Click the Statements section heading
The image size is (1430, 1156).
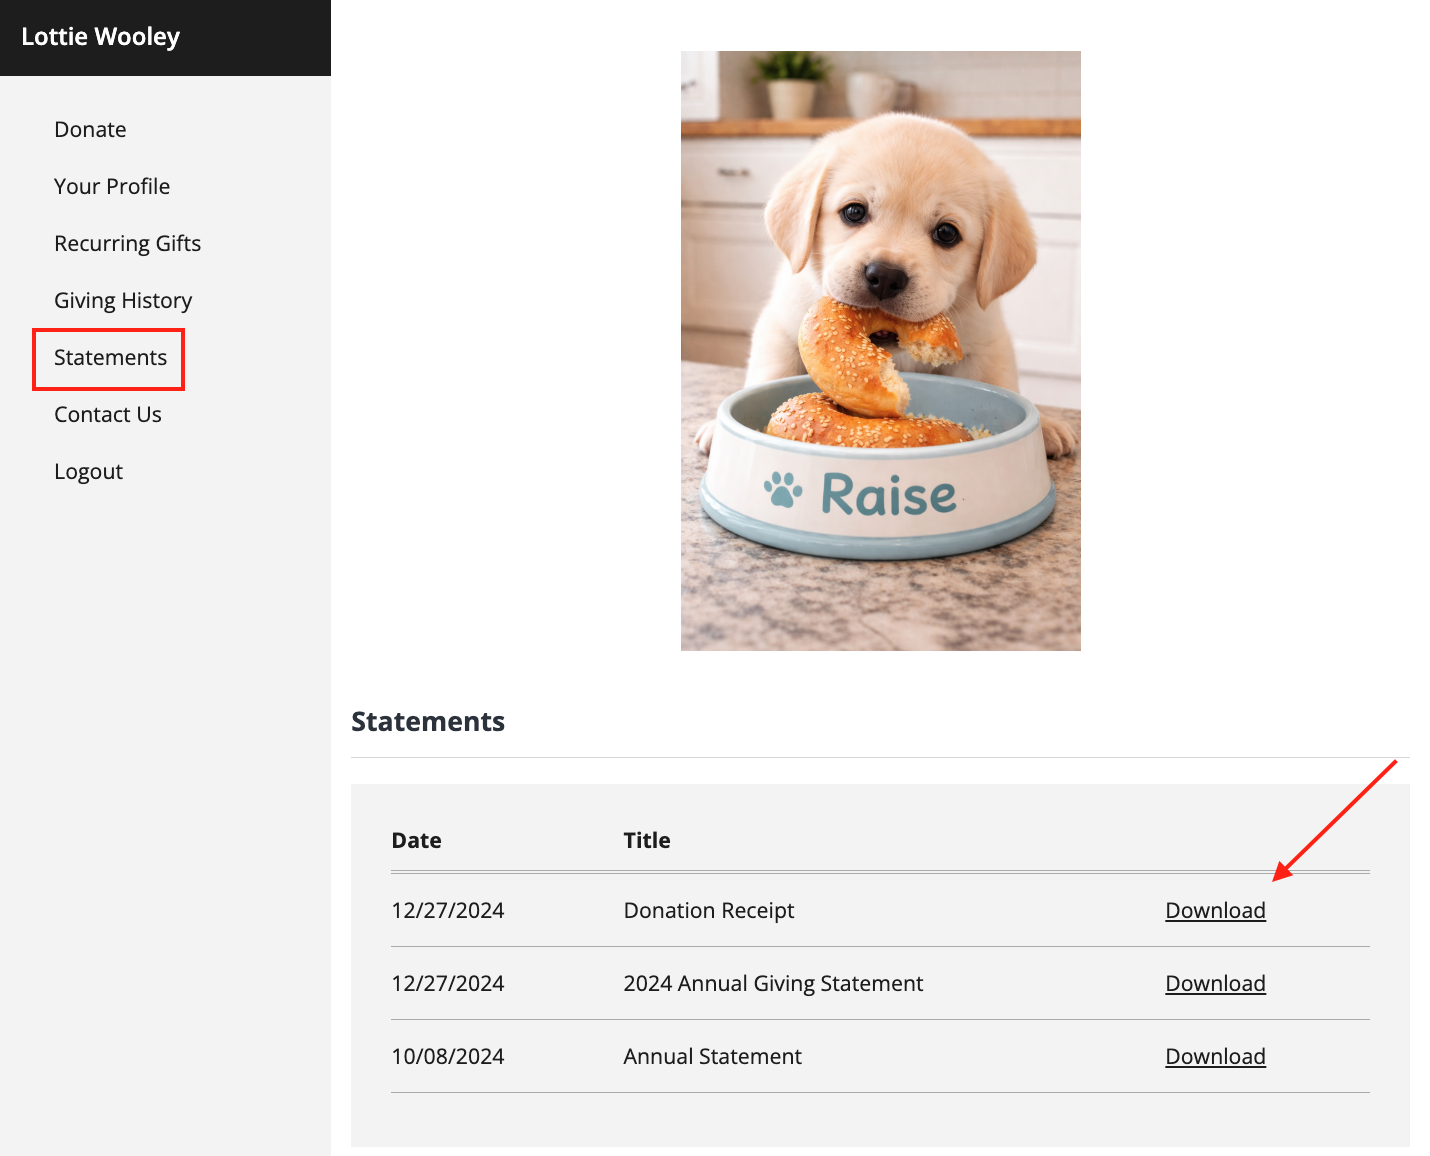click(x=428, y=722)
